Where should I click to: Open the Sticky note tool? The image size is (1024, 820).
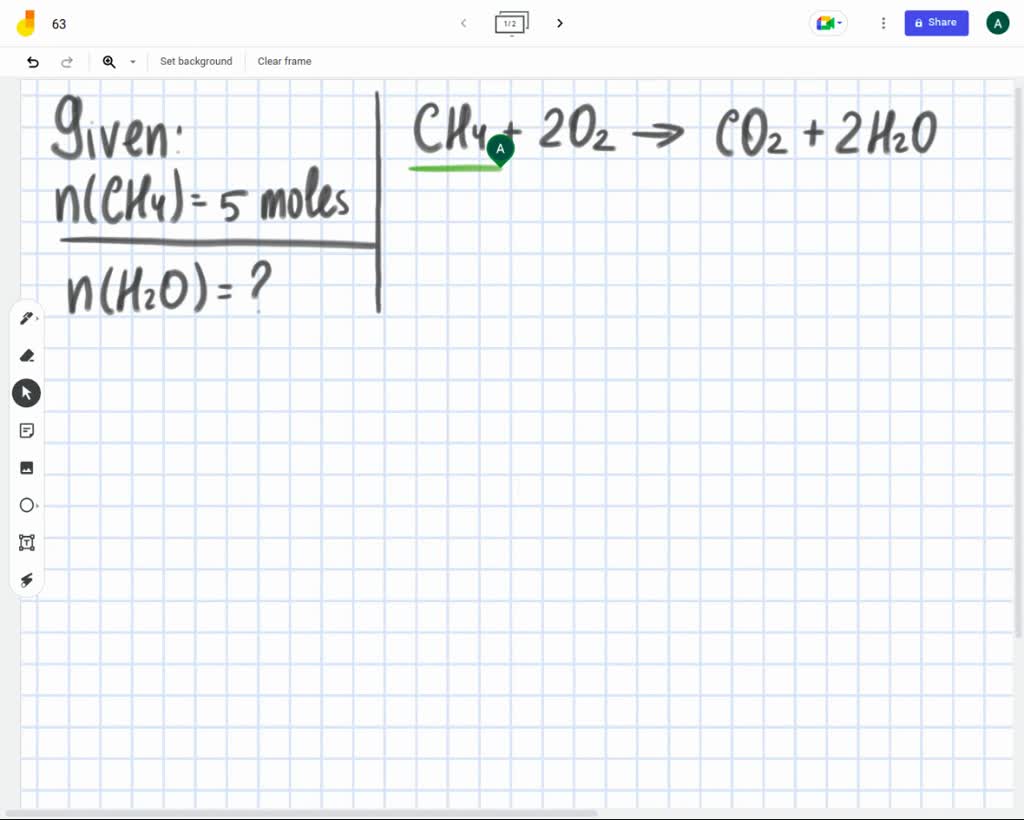click(26, 430)
